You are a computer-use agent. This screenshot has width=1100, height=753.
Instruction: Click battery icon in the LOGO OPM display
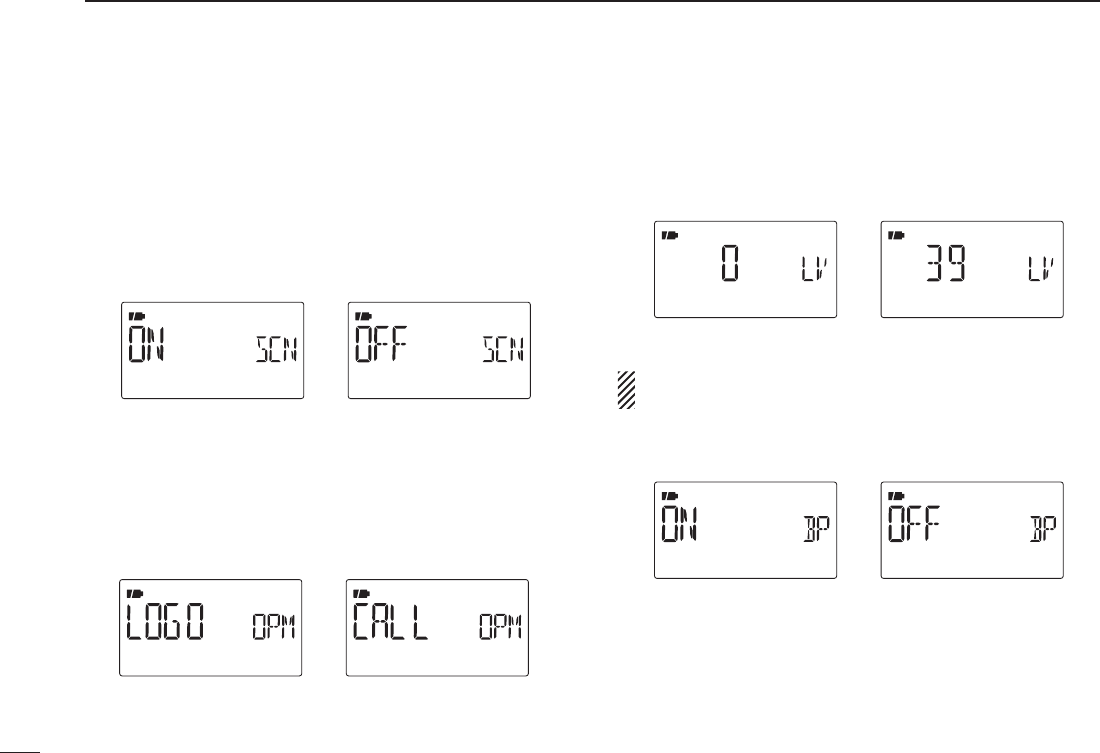click(x=133, y=593)
